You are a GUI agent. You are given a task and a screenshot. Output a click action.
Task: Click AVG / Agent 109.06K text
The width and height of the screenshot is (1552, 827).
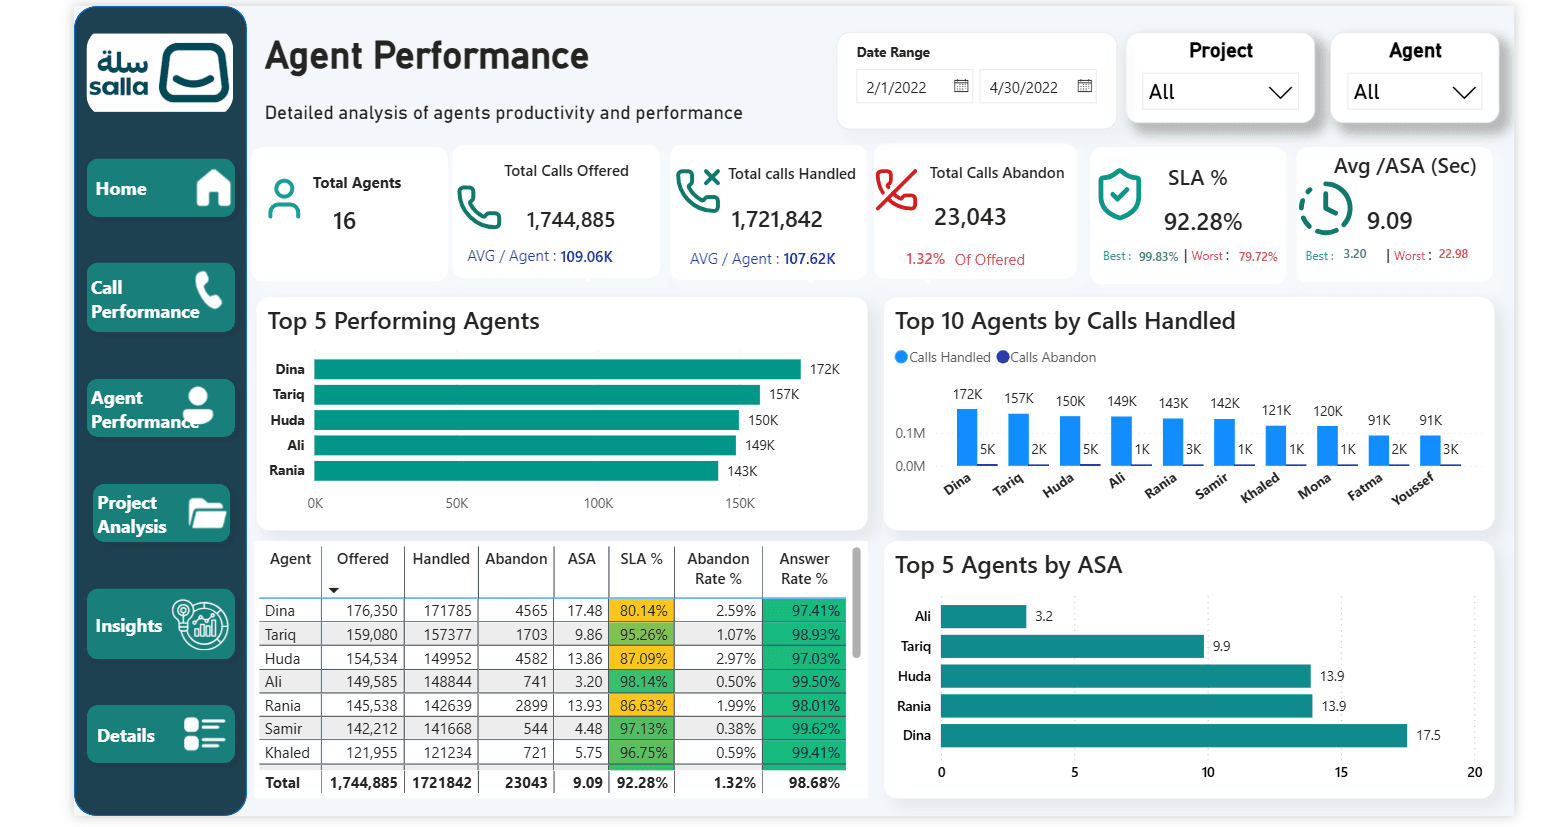(x=540, y=256)
